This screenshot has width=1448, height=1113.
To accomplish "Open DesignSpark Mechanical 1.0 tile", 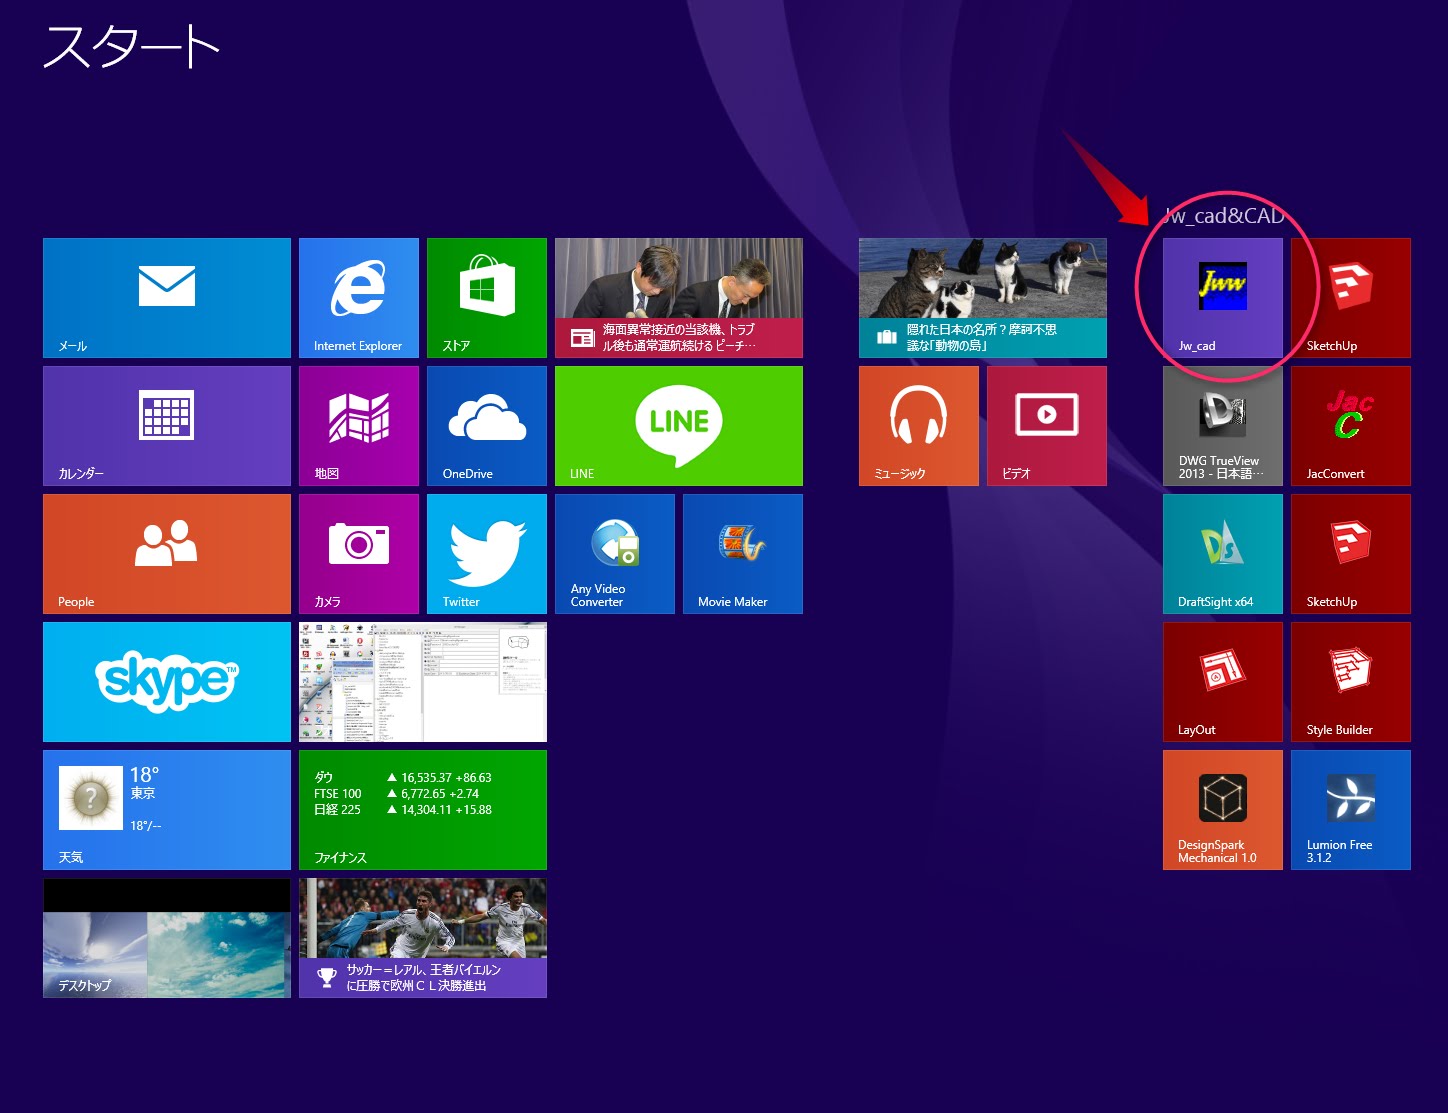I will click(1223, 810).
